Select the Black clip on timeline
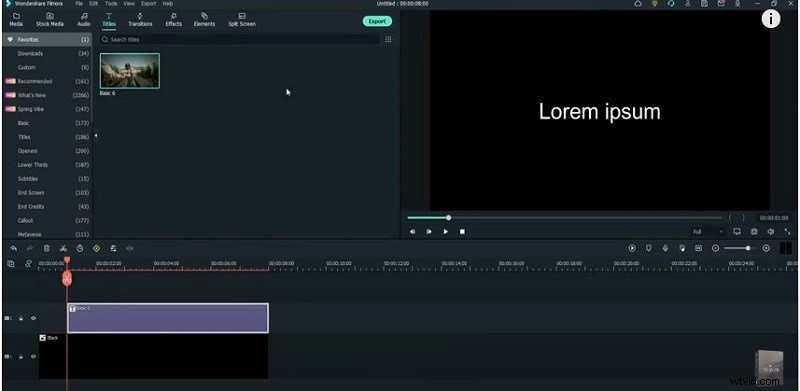This screenshot has height=391, width=800. point(154,356)
